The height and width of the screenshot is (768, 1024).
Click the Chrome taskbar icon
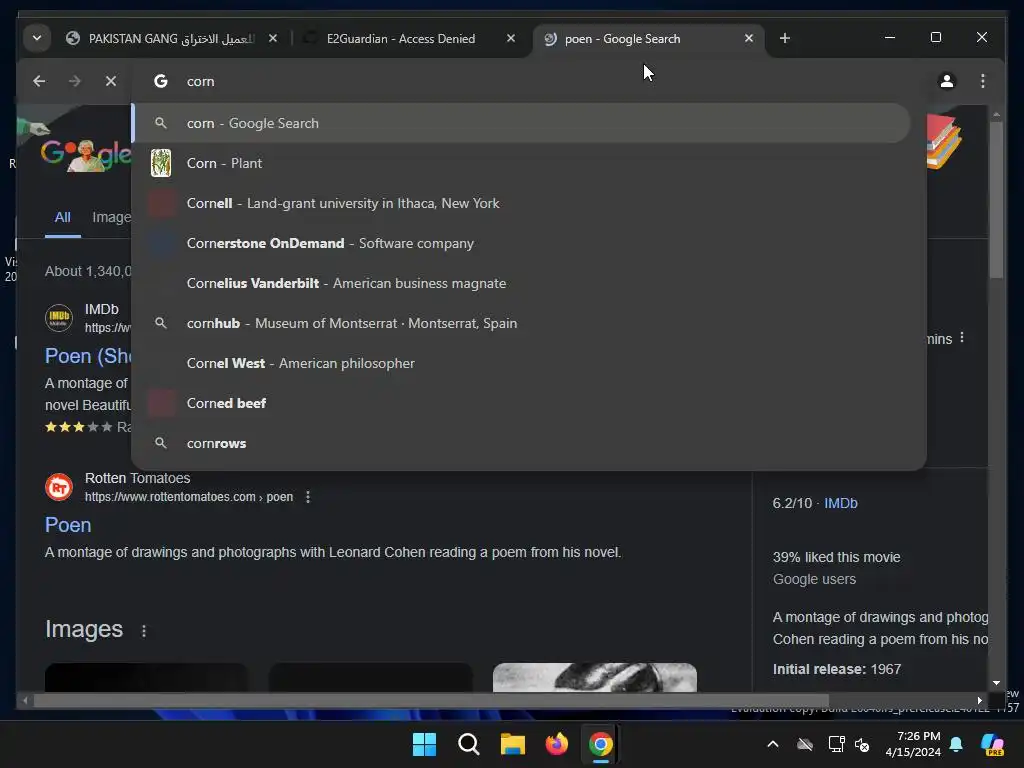point(600,744)
